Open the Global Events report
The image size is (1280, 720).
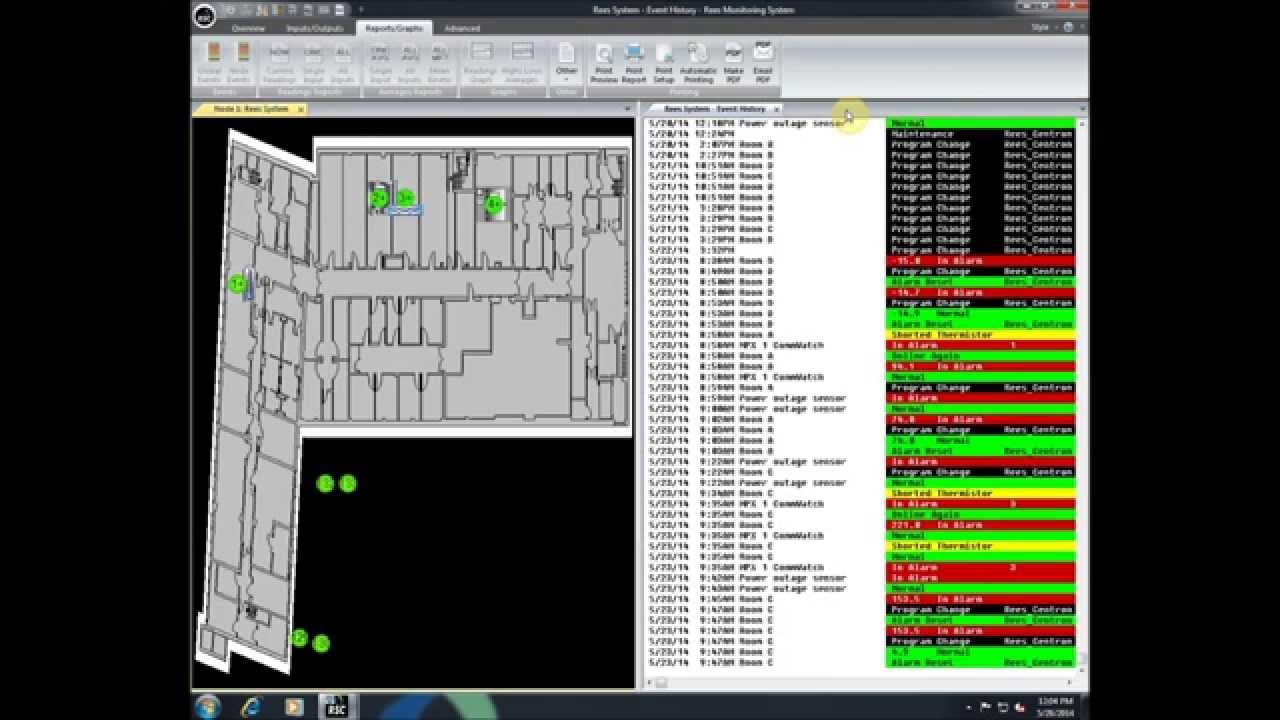[x=210, y=62]
